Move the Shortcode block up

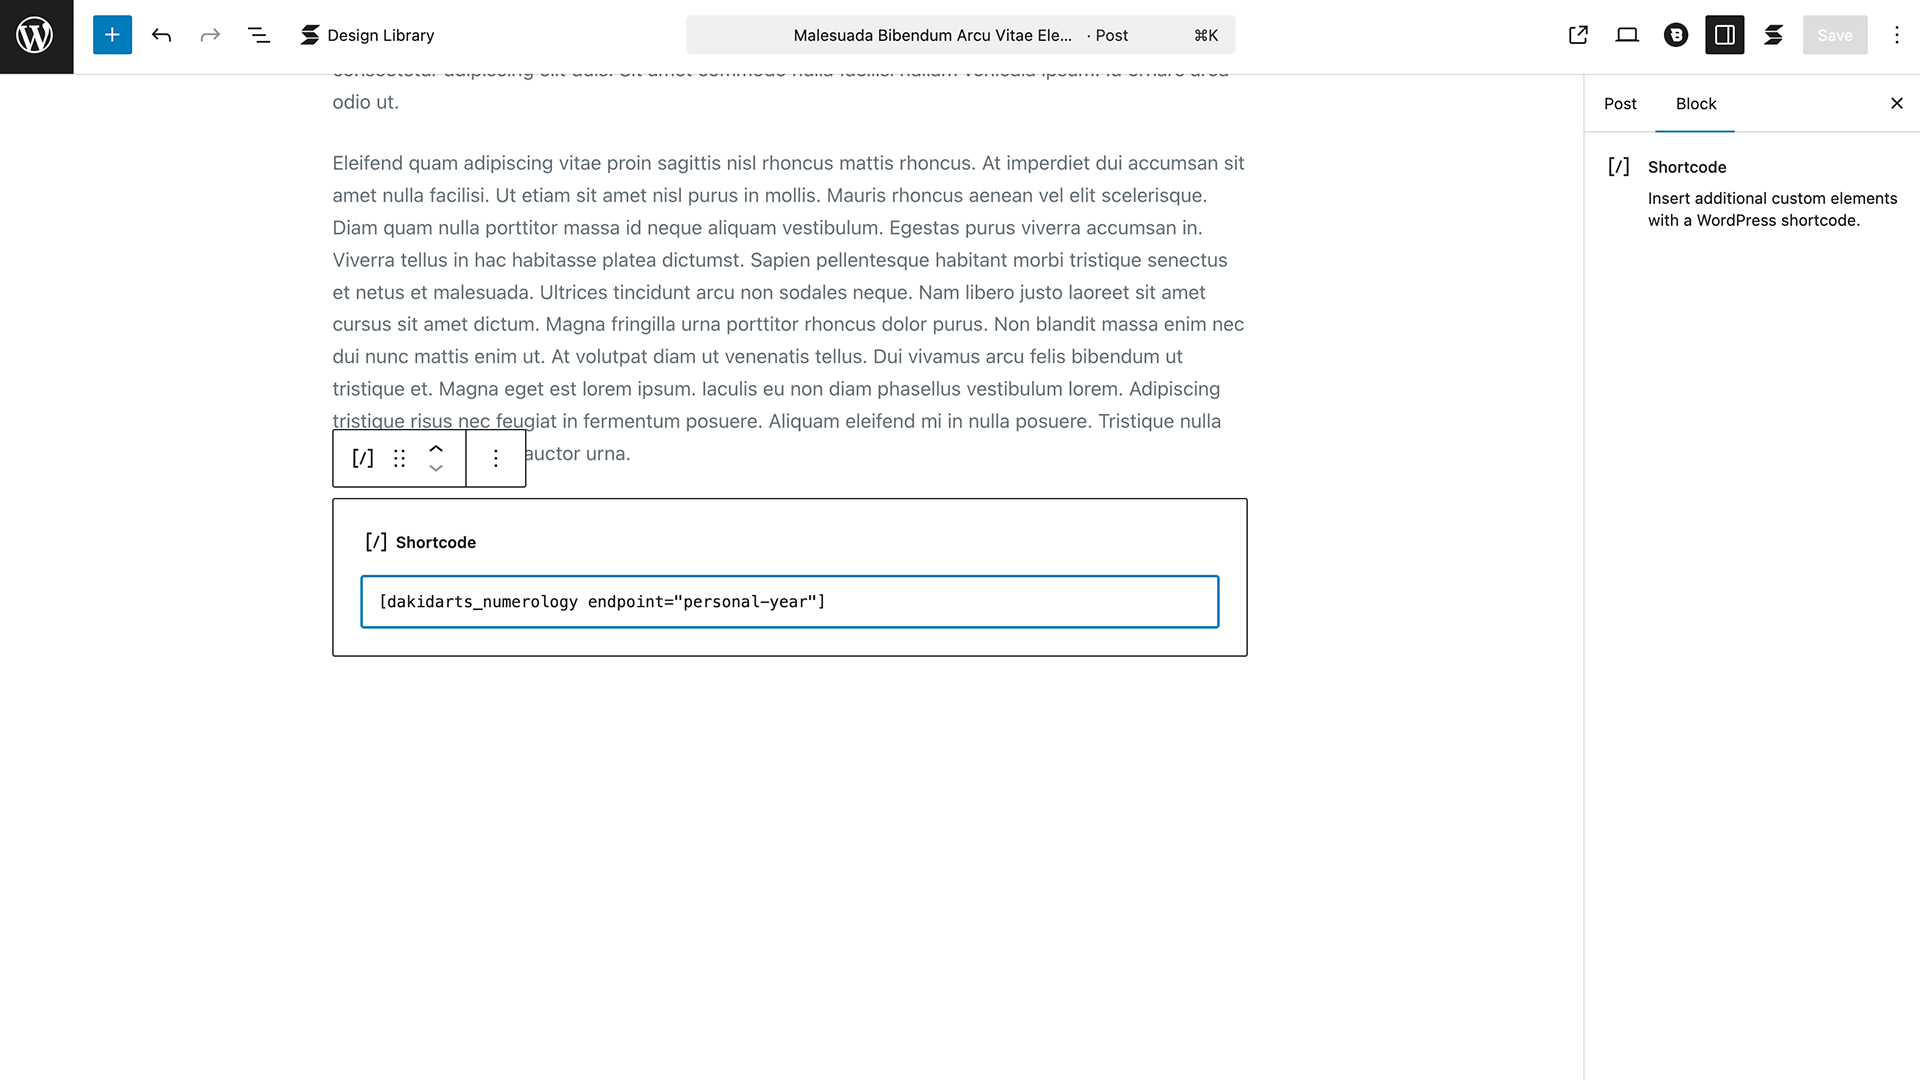[436, 448]
